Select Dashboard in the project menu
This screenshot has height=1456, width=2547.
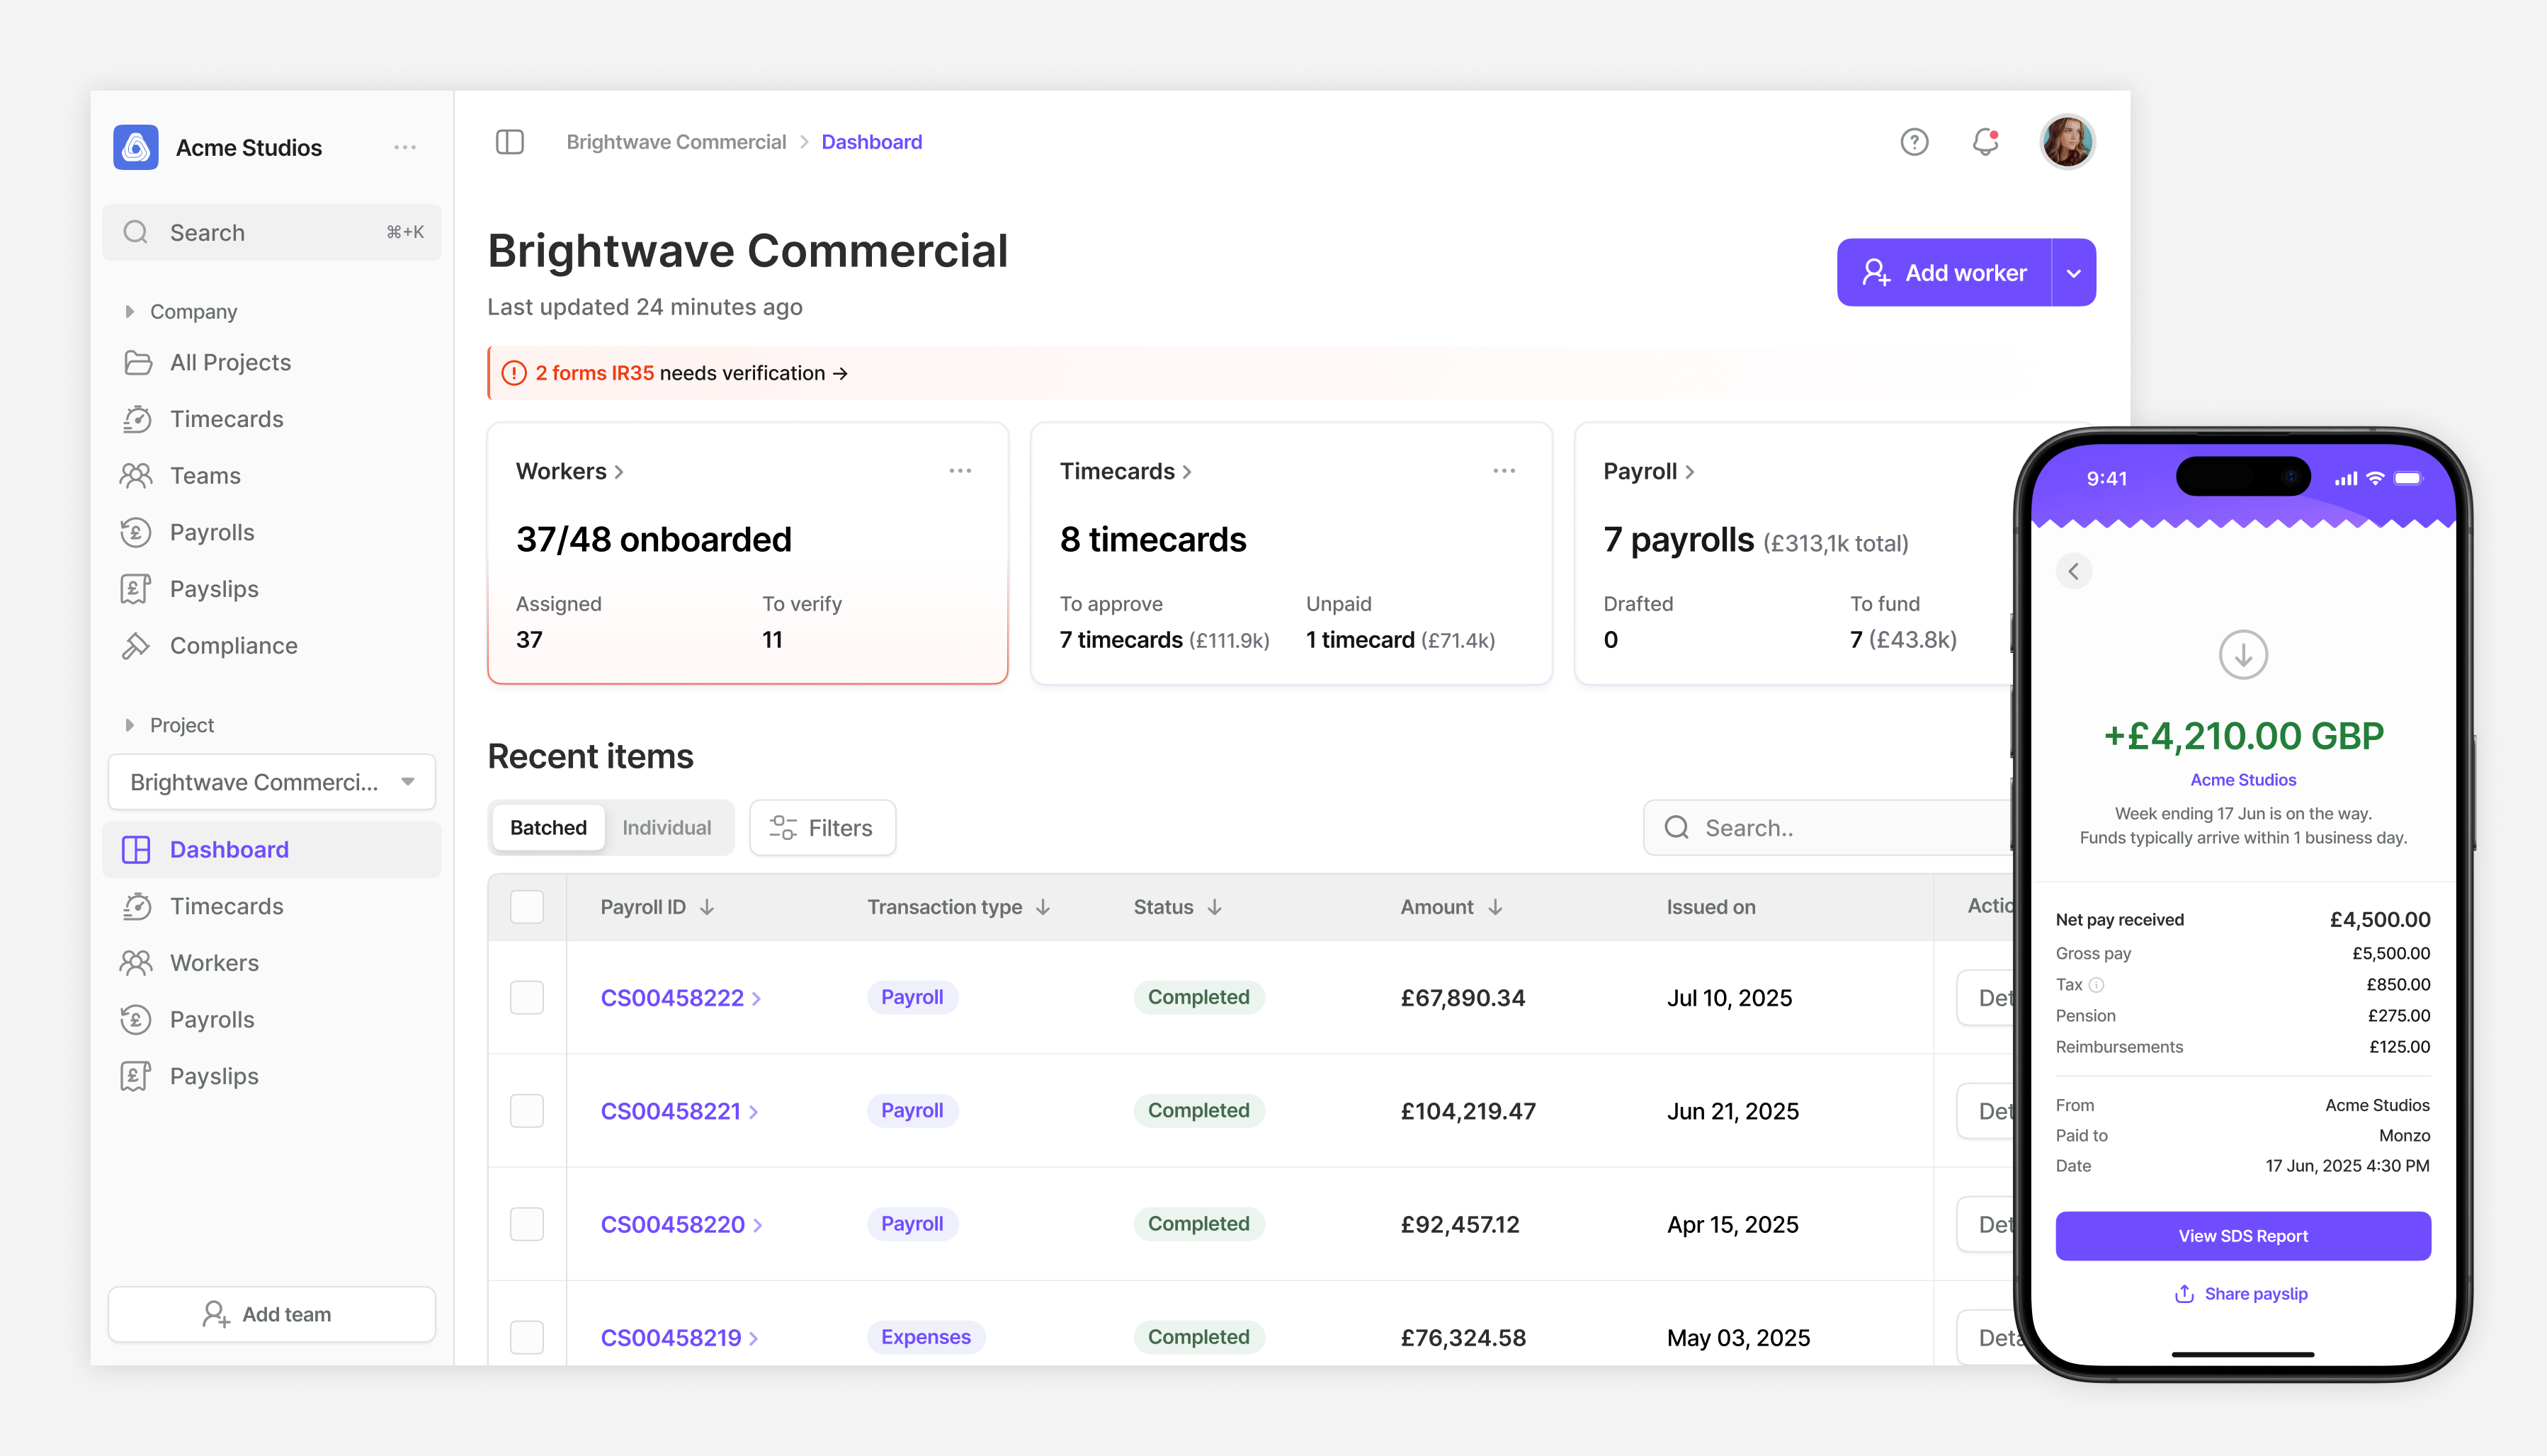point(272,850)
